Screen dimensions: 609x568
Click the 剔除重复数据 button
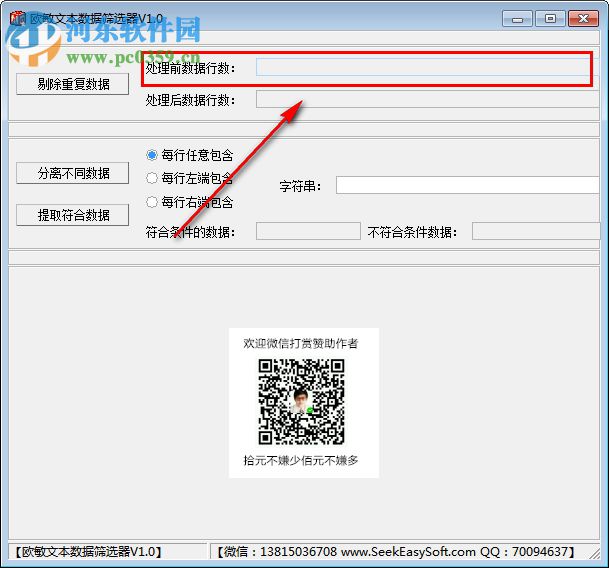click(73, 84)
